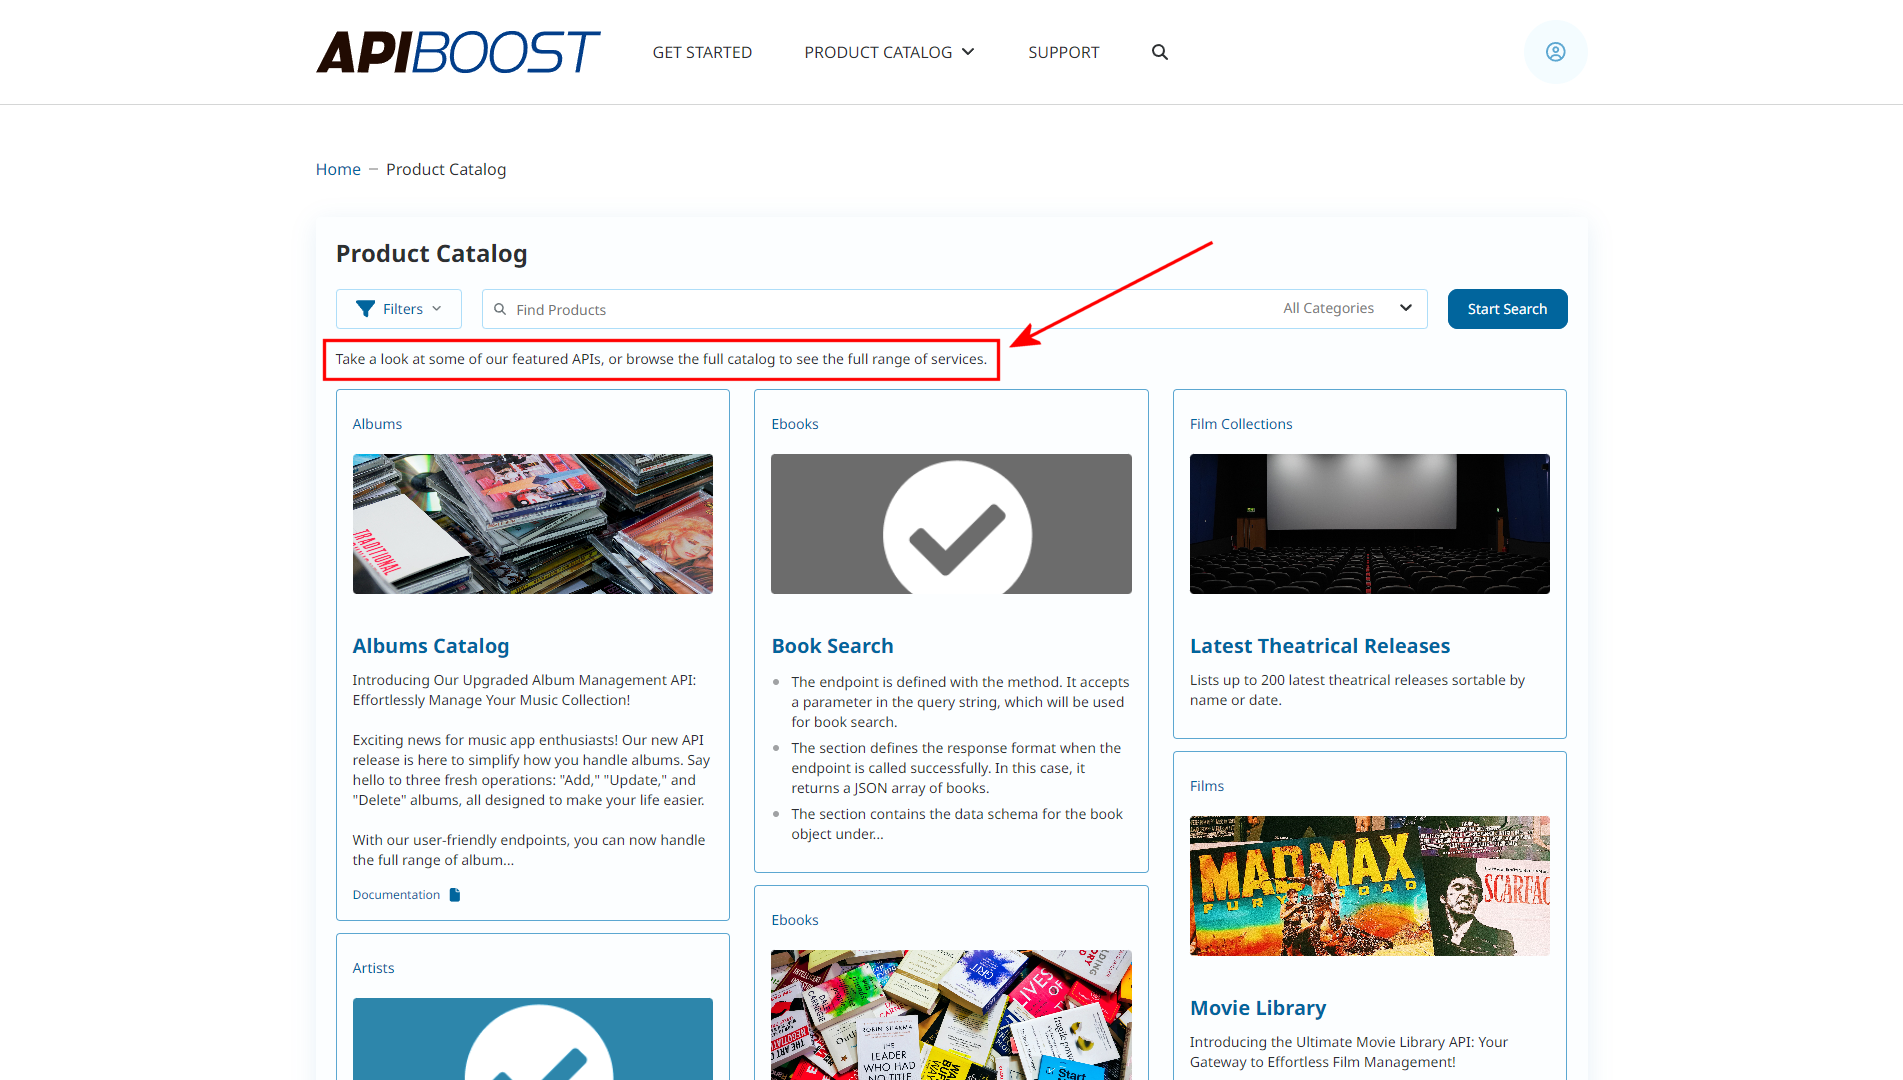Open the All Categories dropdown

pyautogui.click(x=1347, y=309)
